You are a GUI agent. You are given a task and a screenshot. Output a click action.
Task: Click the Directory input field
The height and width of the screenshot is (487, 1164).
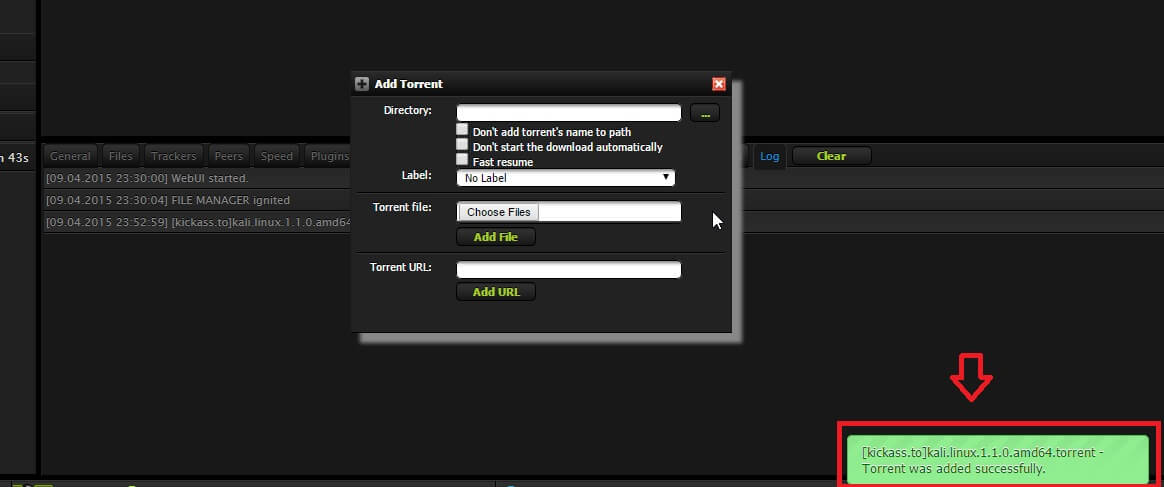click(x=568, y=113)
